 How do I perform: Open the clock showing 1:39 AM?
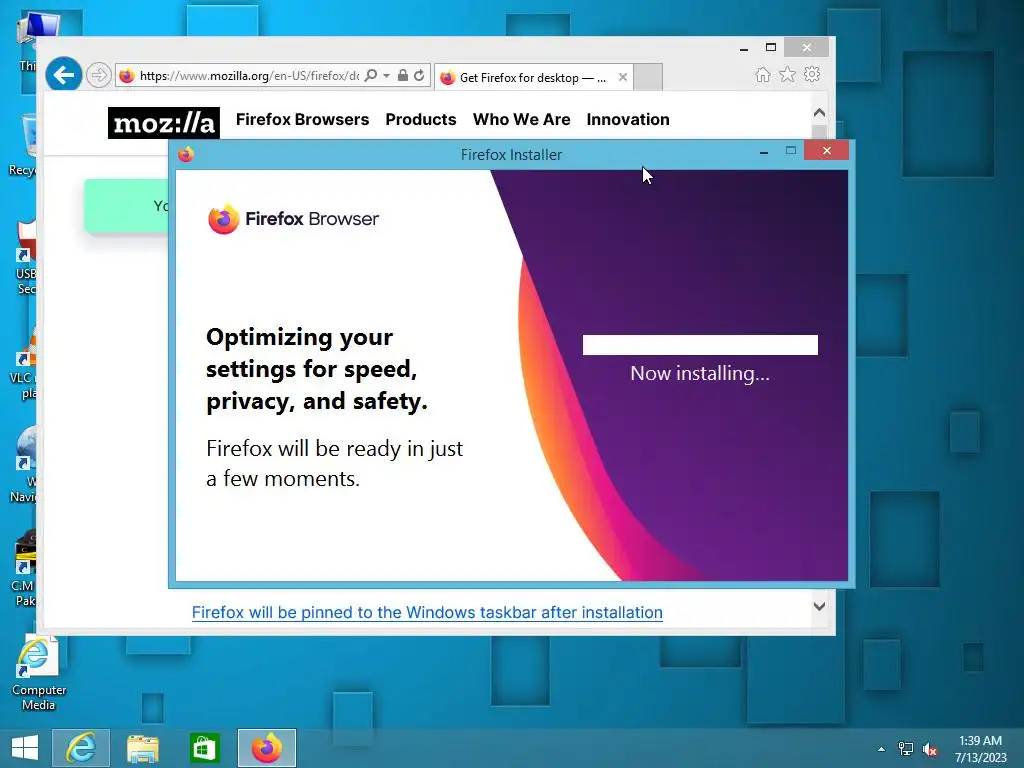981,749
